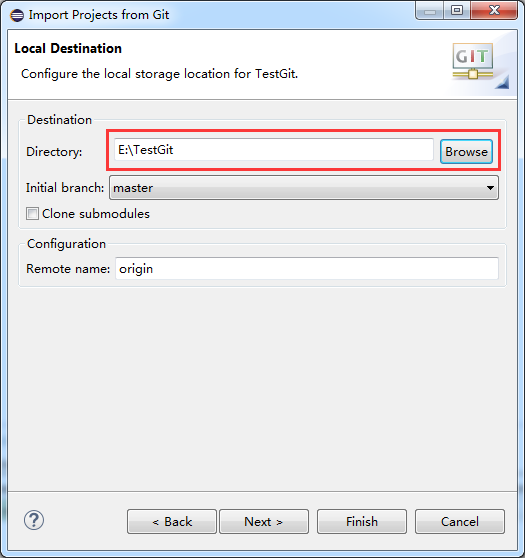This screenshot has width=525, height=558.
Task: Enable the Clone submodules checkbox
Action: coord(32,214)
